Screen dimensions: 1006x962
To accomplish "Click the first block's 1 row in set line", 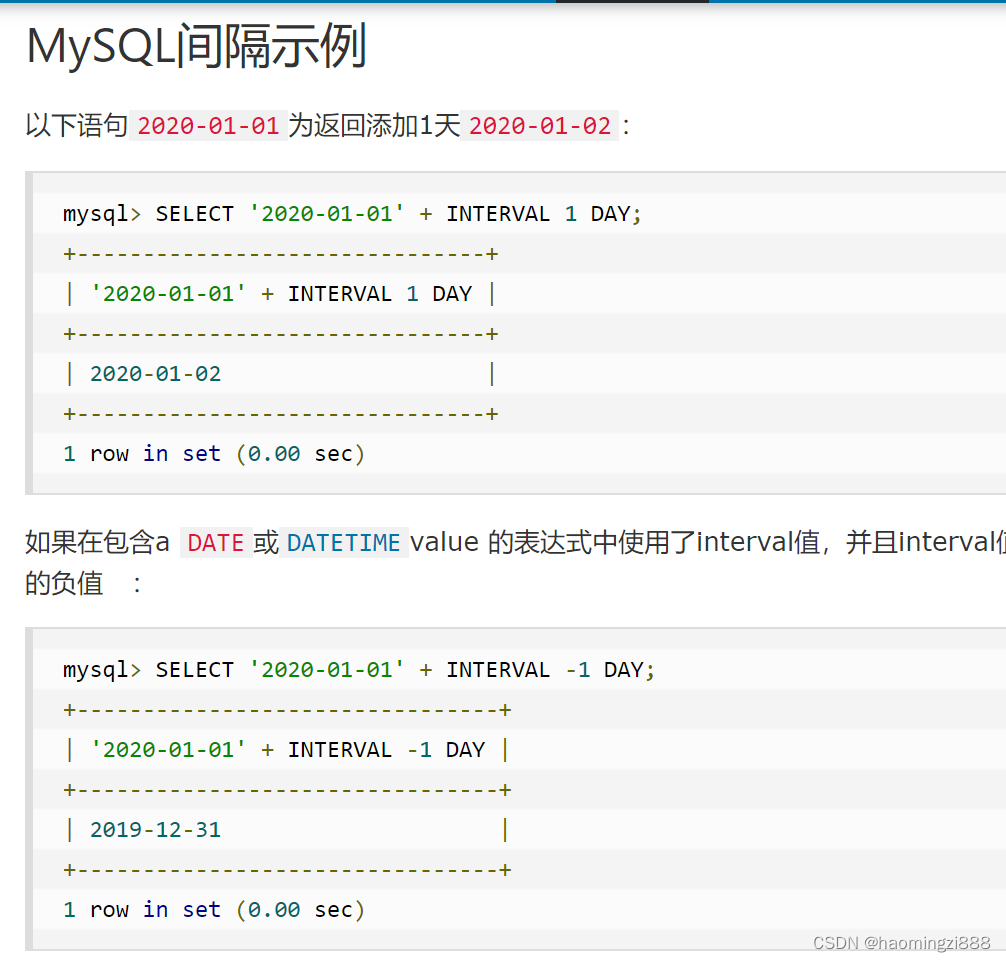I will (x=214, y=454).
